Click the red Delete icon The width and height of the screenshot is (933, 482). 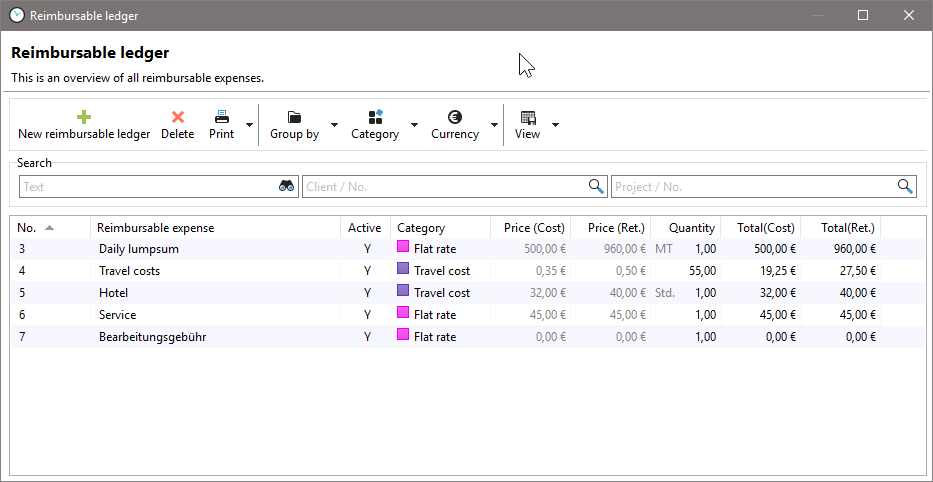pyautogui.click(x=178, y=117)
